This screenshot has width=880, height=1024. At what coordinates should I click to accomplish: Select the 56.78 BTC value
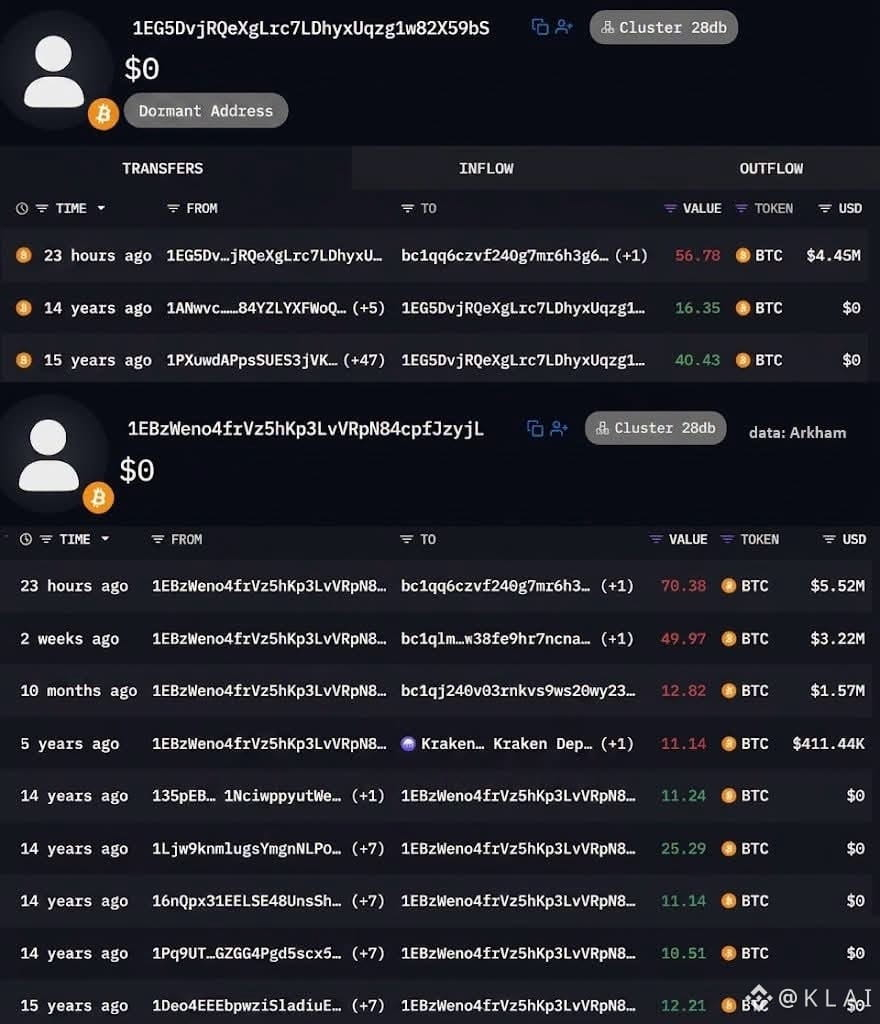697,255
